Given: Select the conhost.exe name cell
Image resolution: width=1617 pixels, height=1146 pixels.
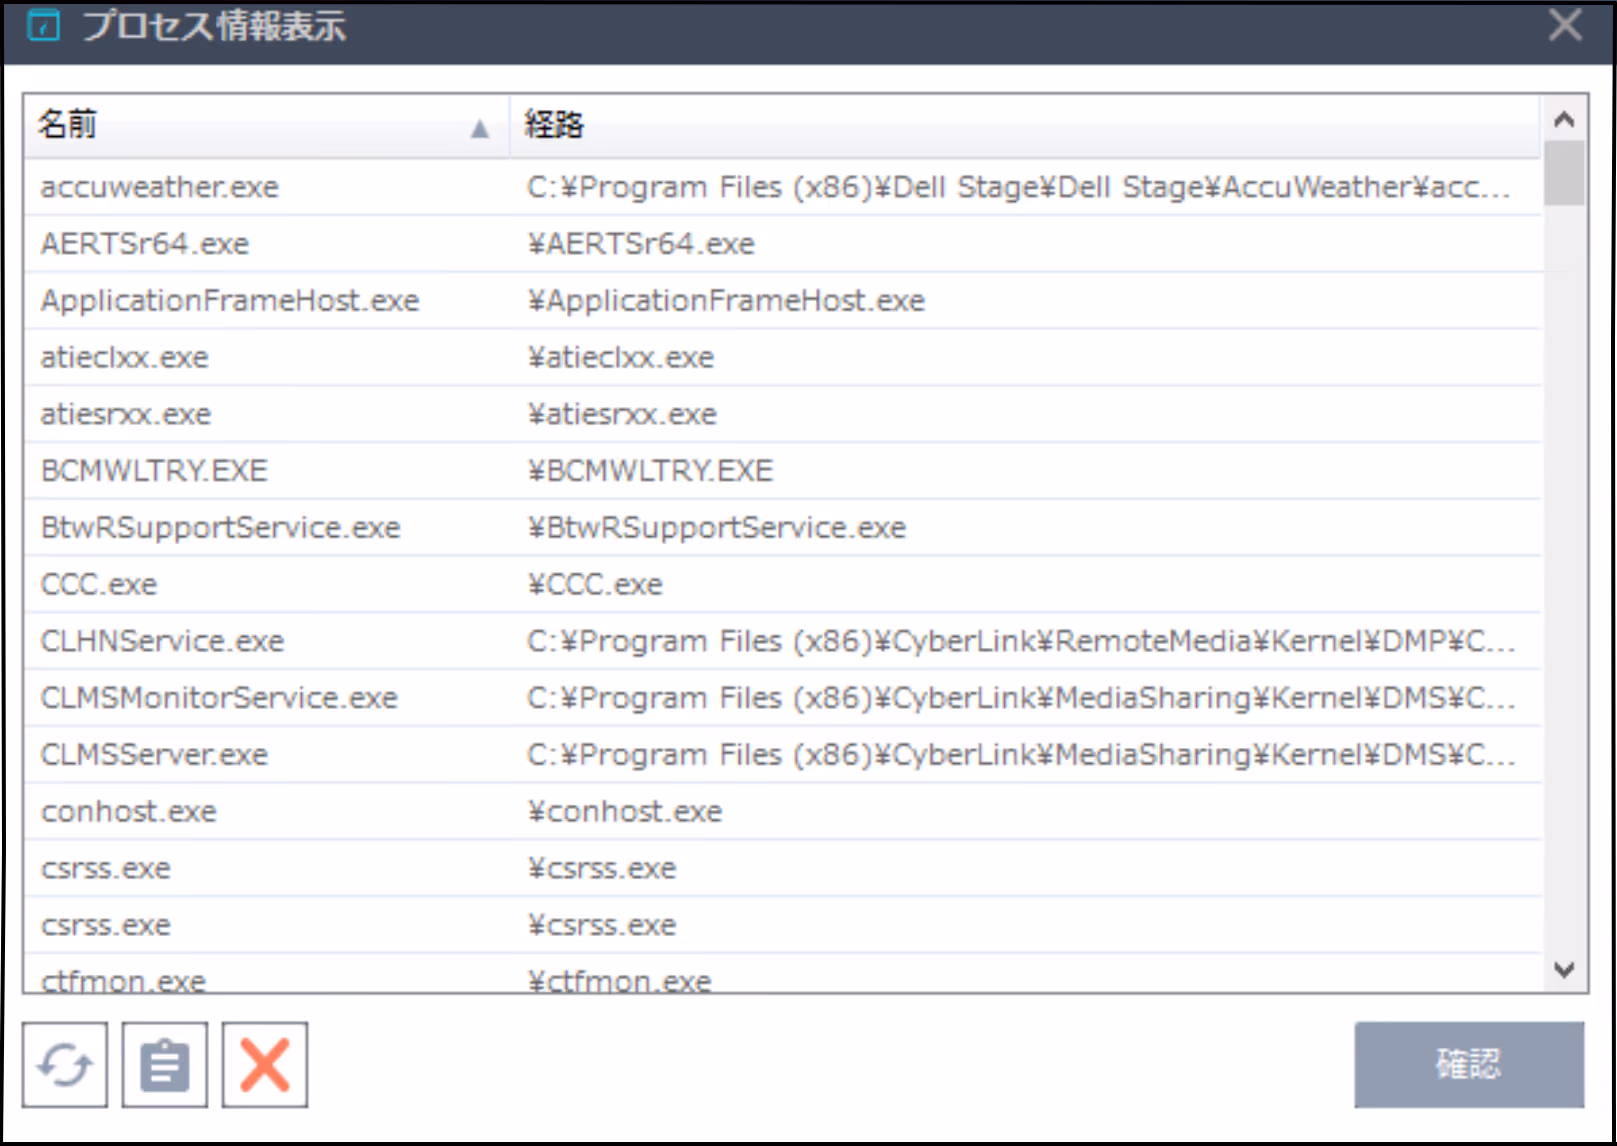Looking at the screenshot, I should (x=267, y=812).
